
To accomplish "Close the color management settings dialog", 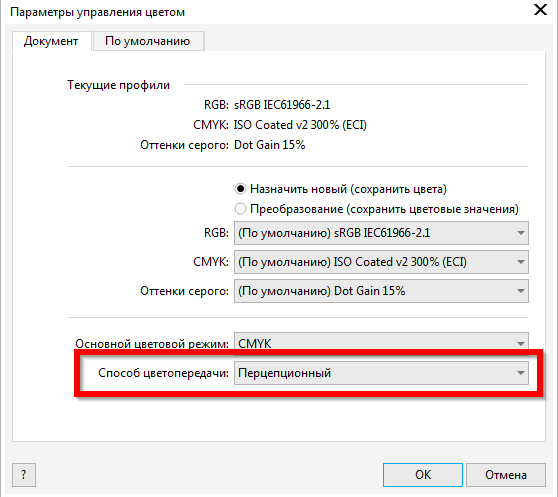I will click(540, 10).
